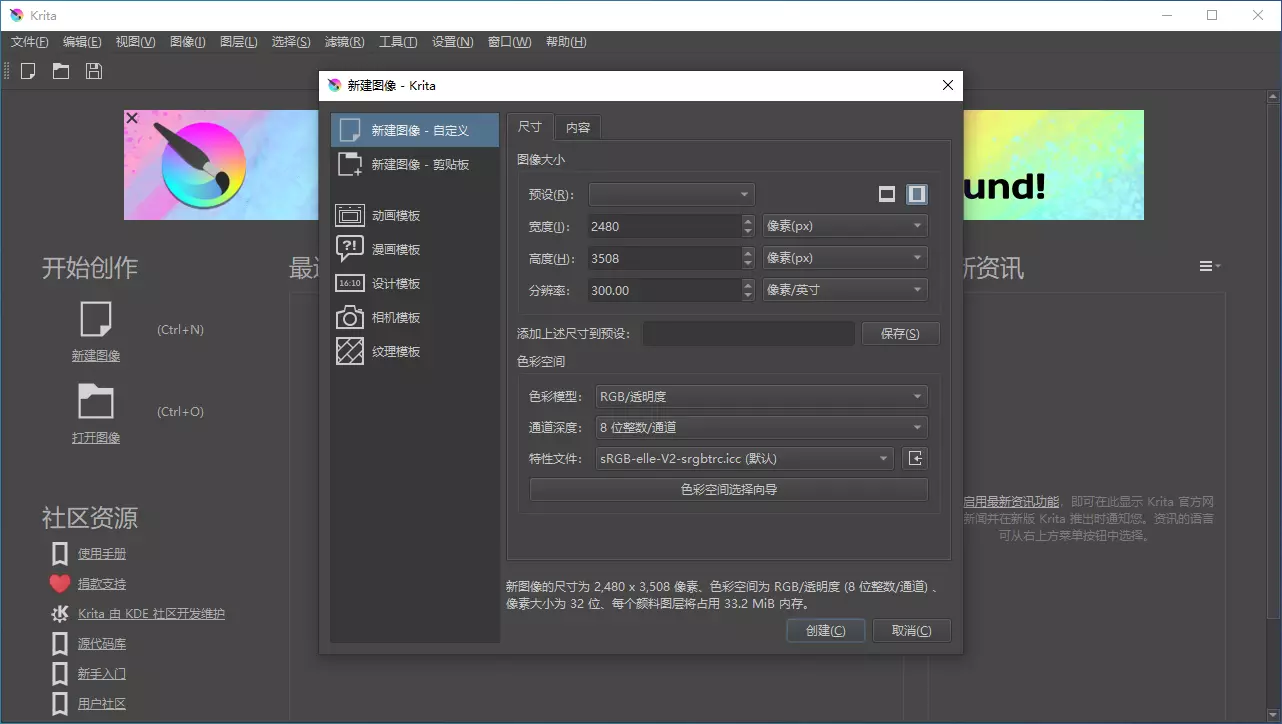The width and height of the screenshot is (1282, 724).
Task: Select the 漫画模板 comic template icon
Action: pyautogui.click(x=350, y=249)
